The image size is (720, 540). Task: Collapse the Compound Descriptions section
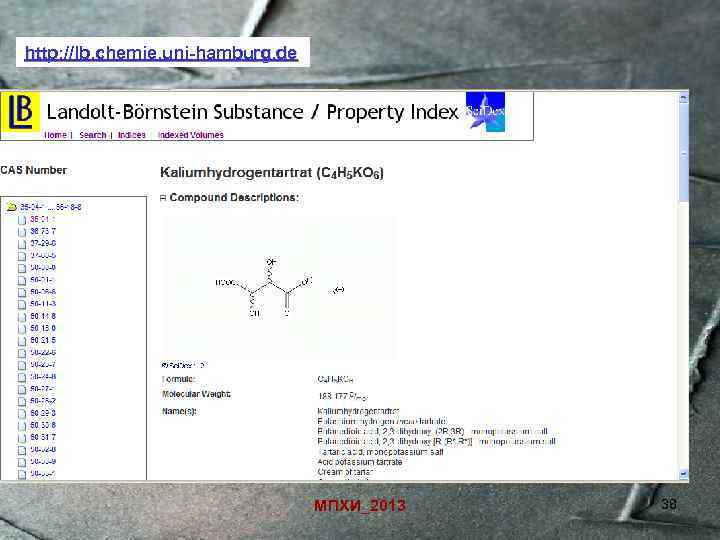coord(163,198)
